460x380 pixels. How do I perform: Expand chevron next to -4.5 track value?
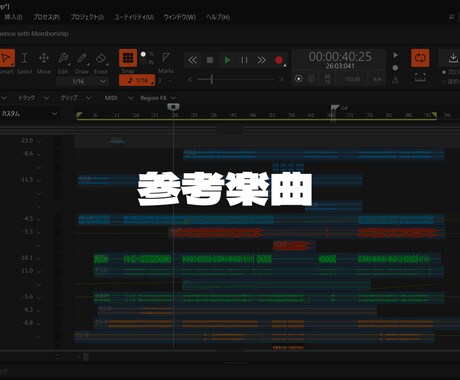pyautogui.click(x=39, y=219)
